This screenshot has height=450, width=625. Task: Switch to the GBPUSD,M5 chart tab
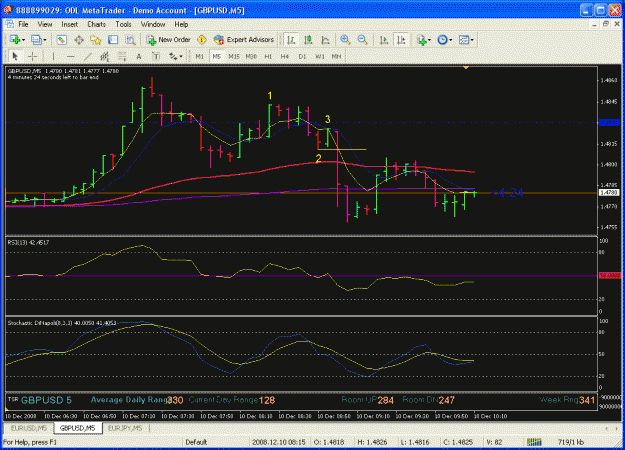(x=77, y=428)
